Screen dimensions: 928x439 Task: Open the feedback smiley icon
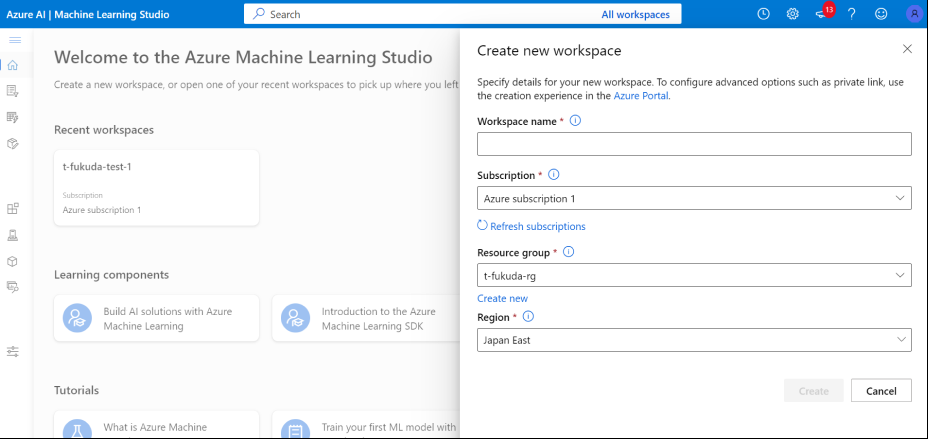pos(881,14)
